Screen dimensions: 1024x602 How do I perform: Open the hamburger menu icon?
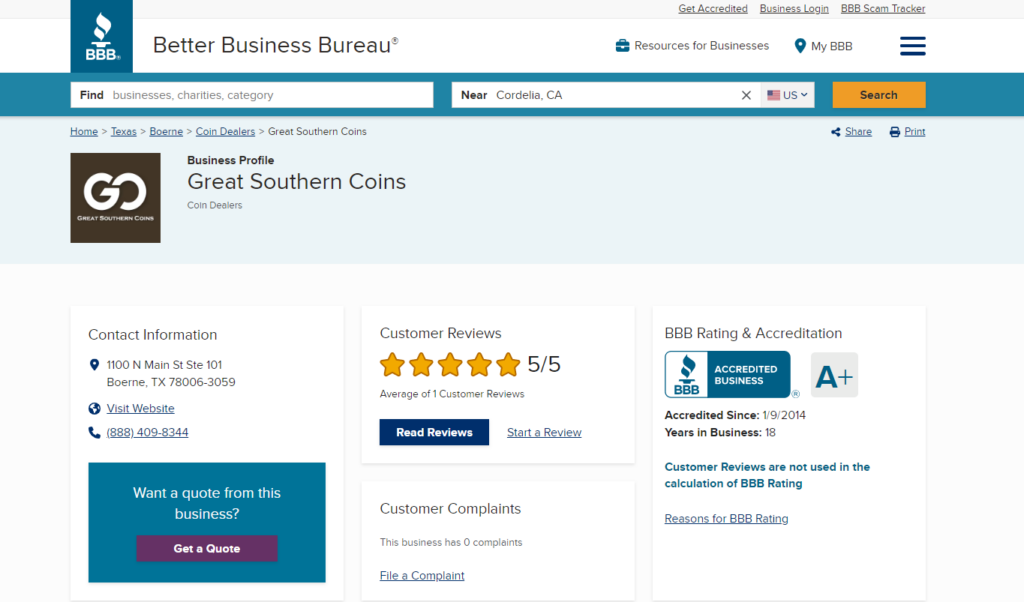coord(912,46)
